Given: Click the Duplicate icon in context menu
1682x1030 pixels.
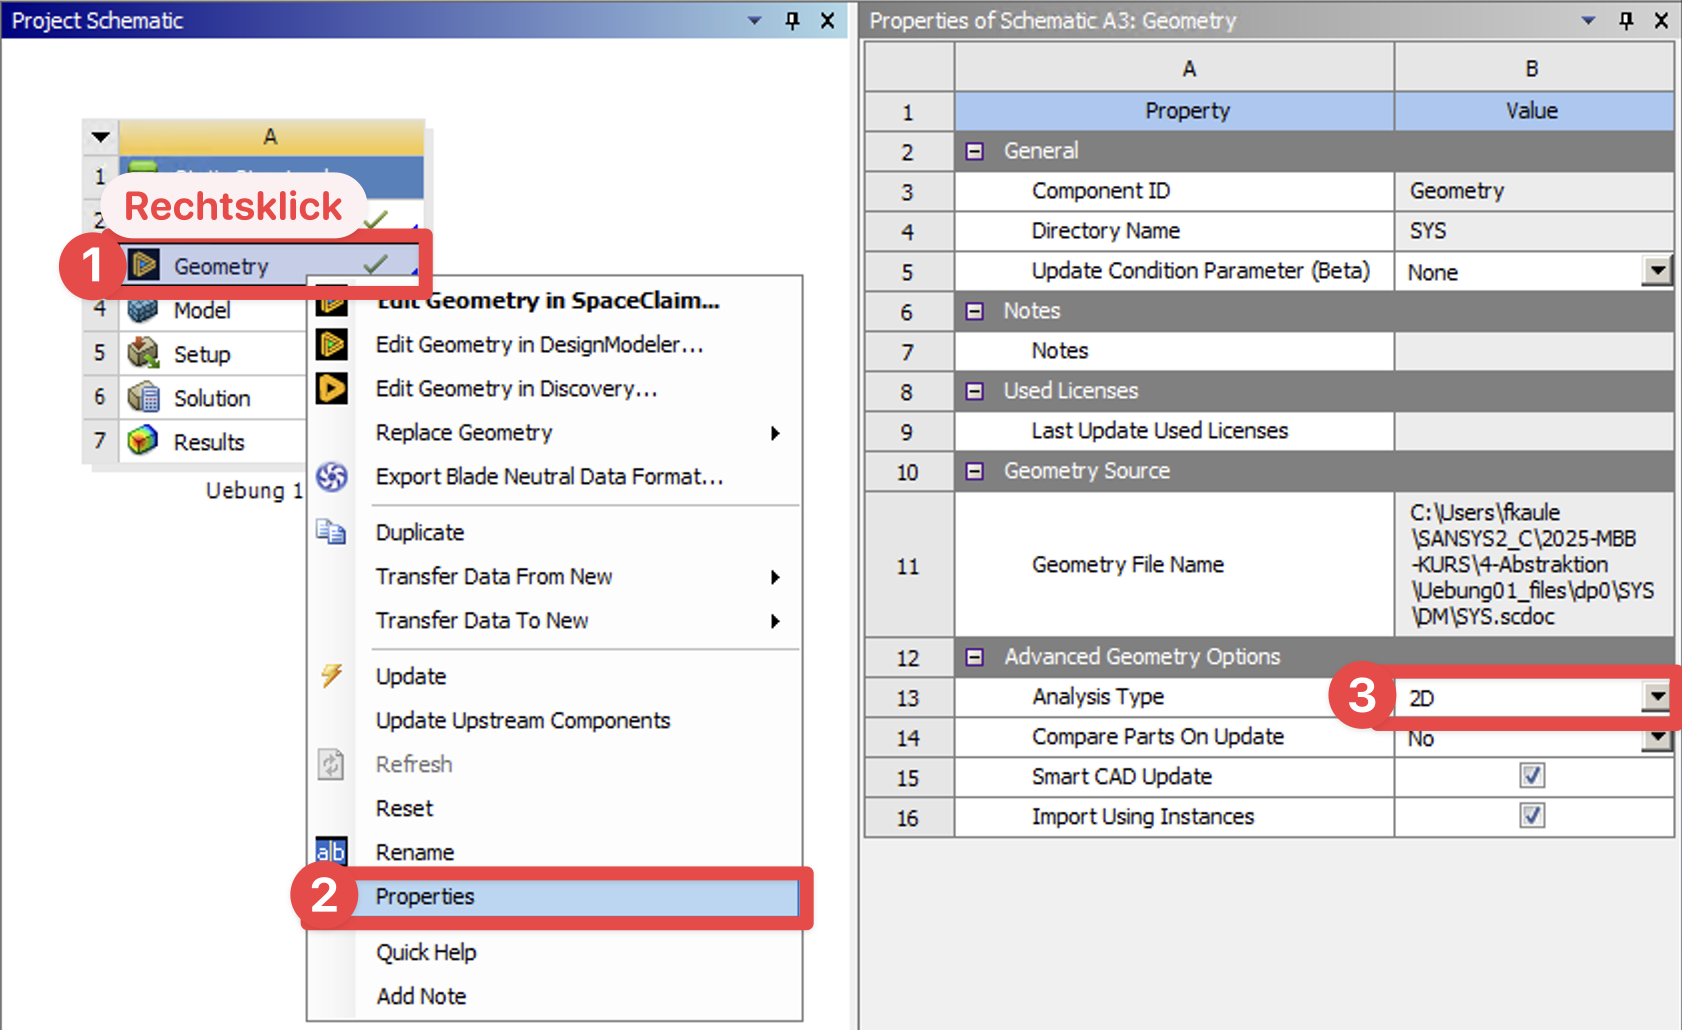Looking at the screenshot, I should click(x=332, y=532).
